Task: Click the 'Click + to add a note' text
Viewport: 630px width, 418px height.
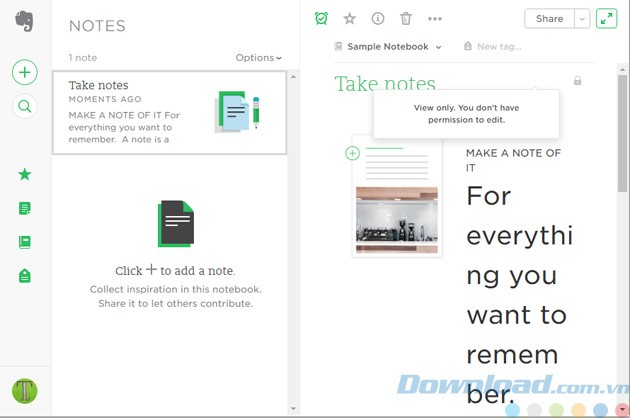Action: pos(175,270)
